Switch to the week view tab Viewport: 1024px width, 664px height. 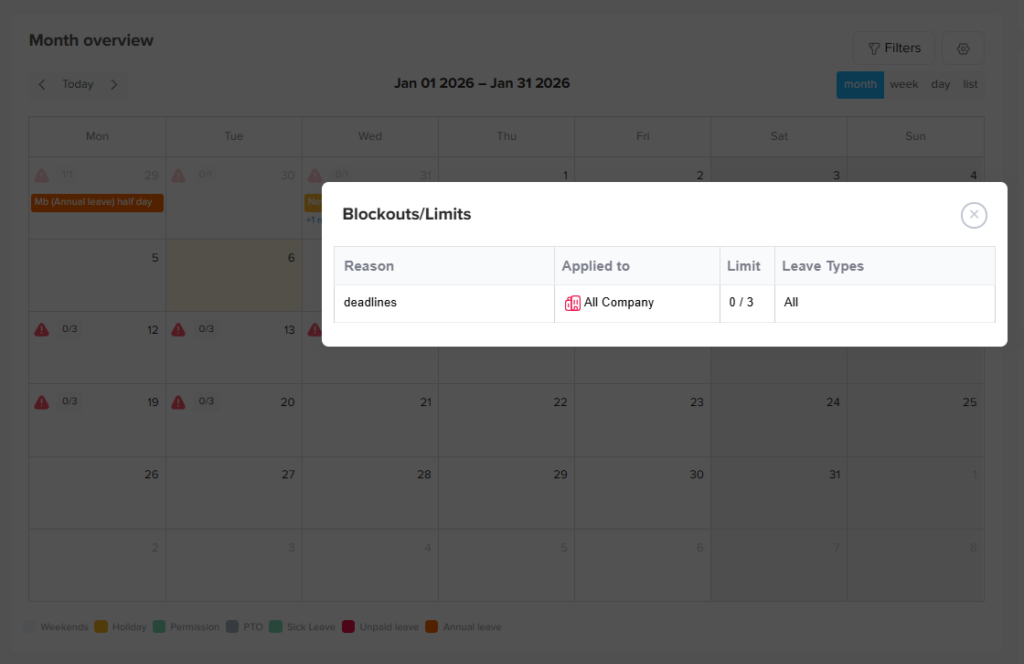pos(904,85)
